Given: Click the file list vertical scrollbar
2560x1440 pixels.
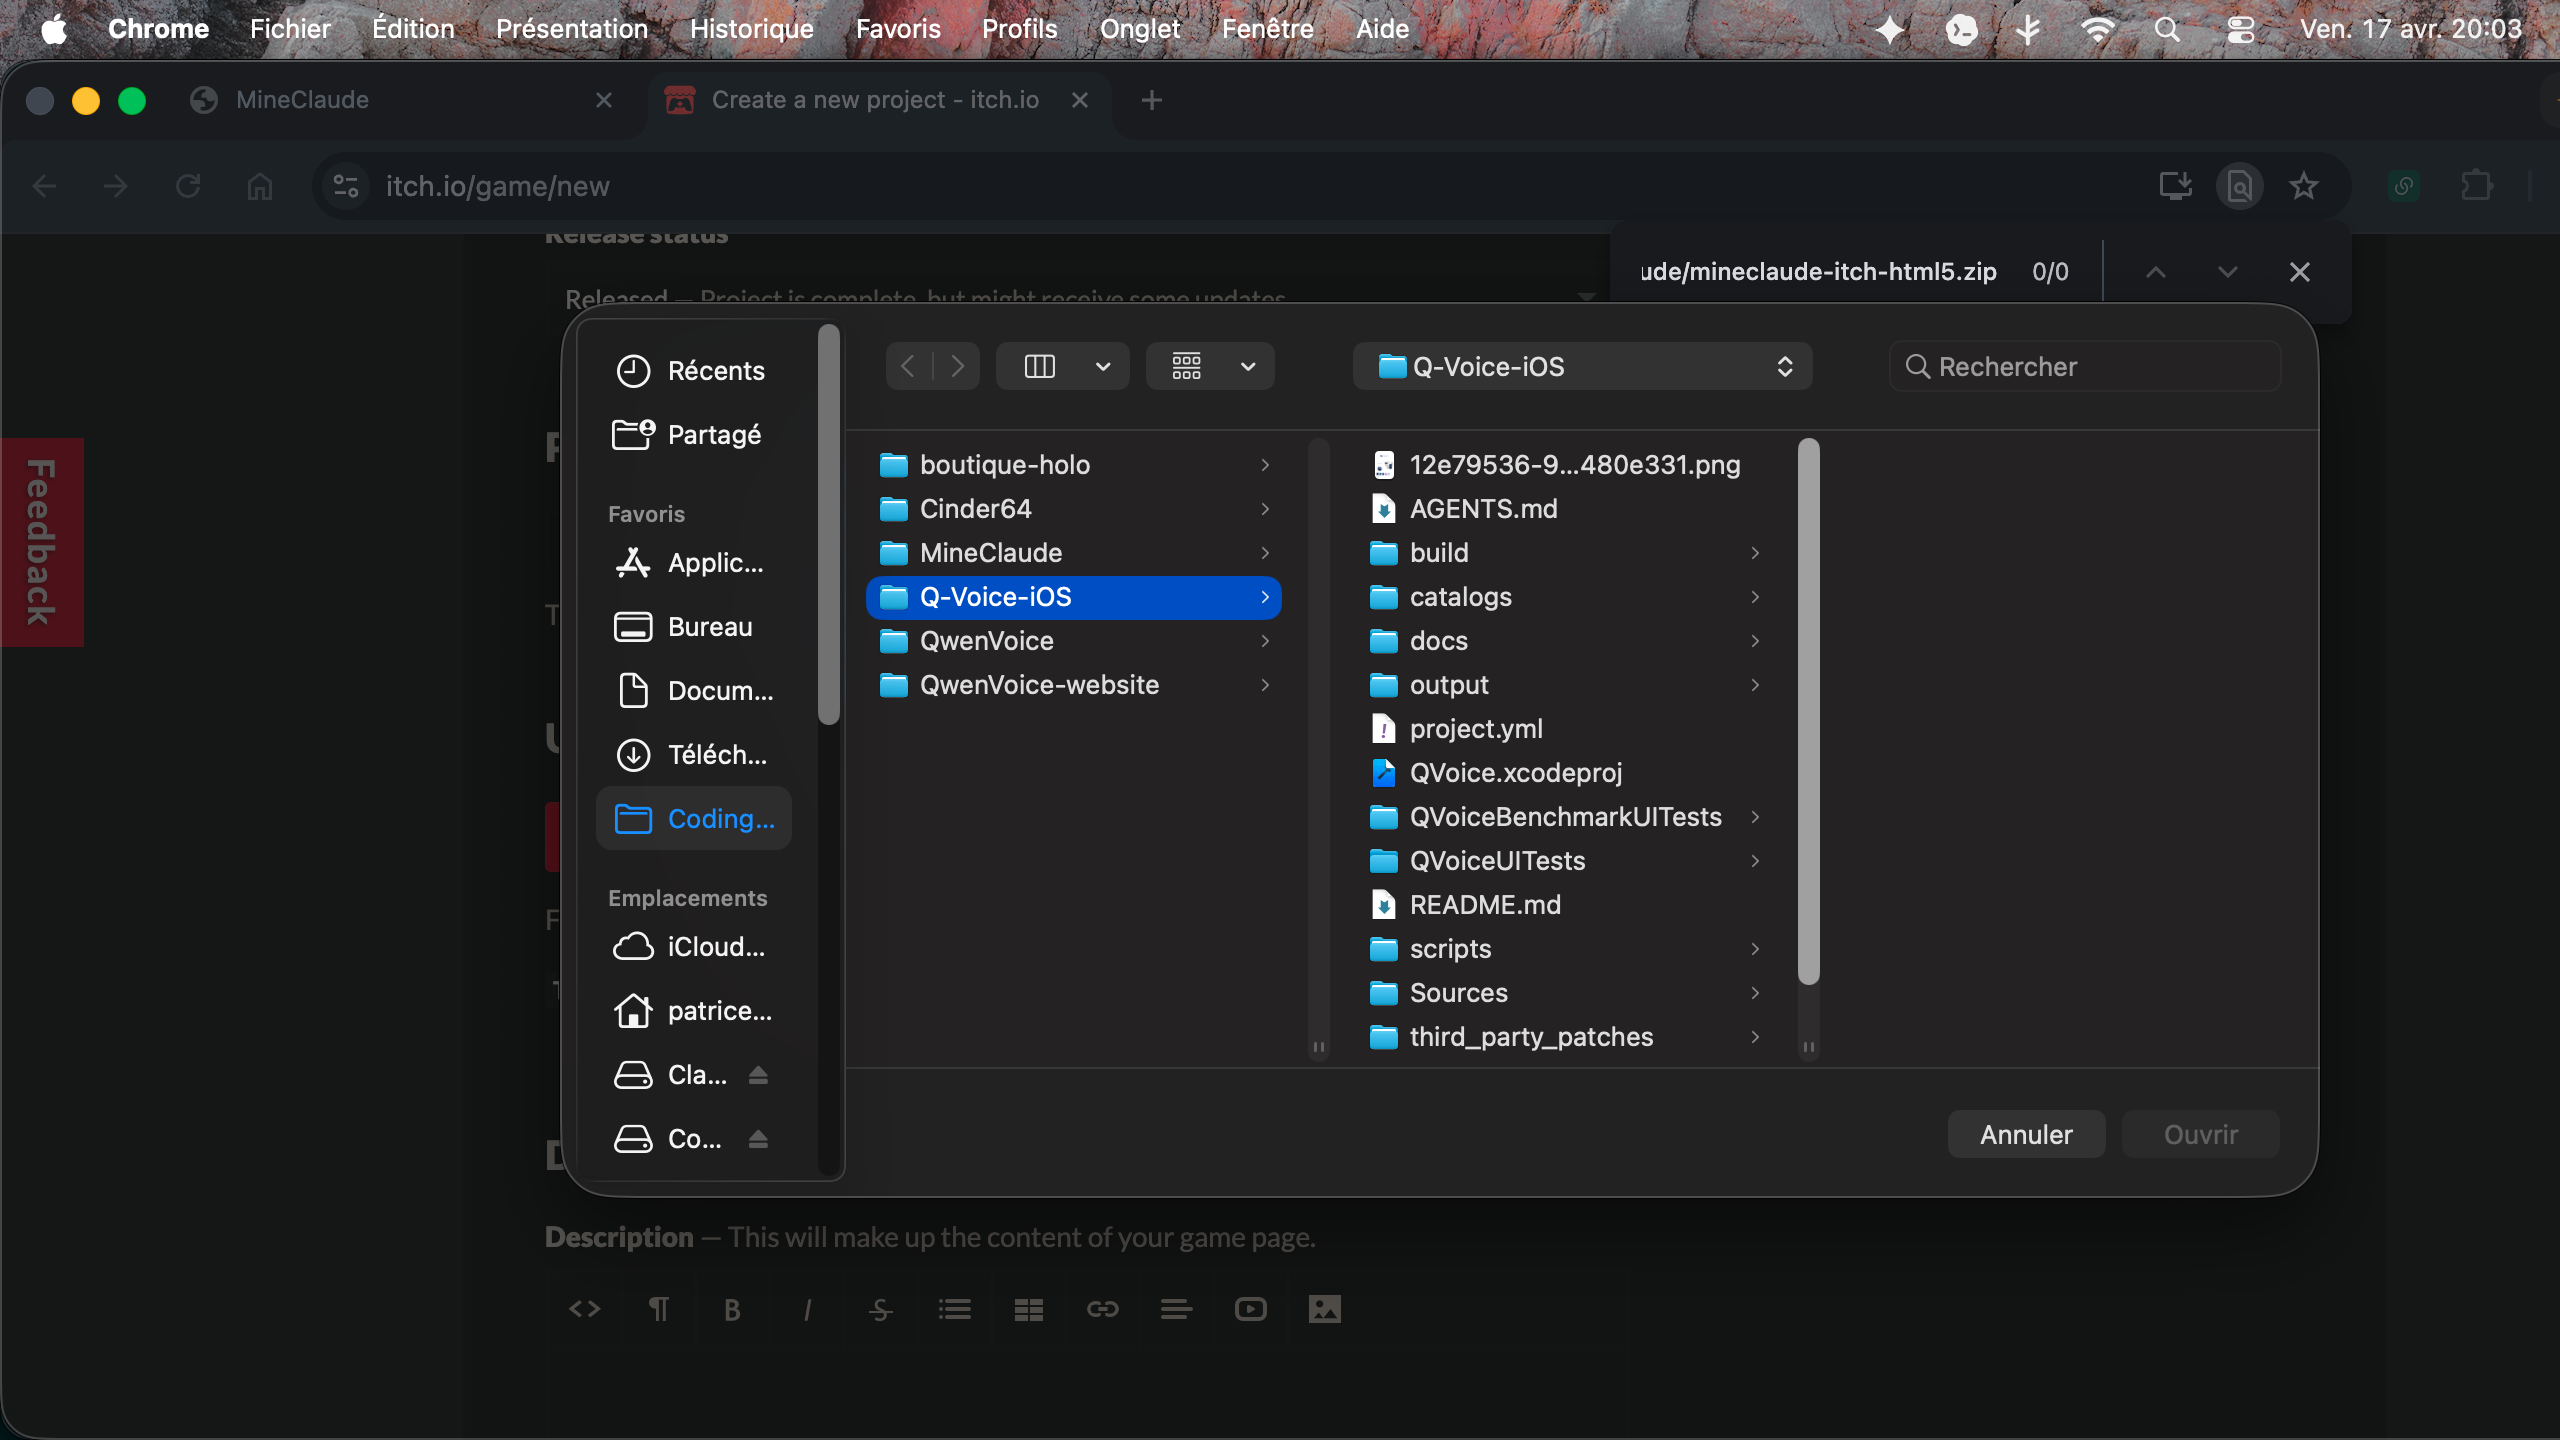Looking at the screenshot, I should [x=1808, y=712].
